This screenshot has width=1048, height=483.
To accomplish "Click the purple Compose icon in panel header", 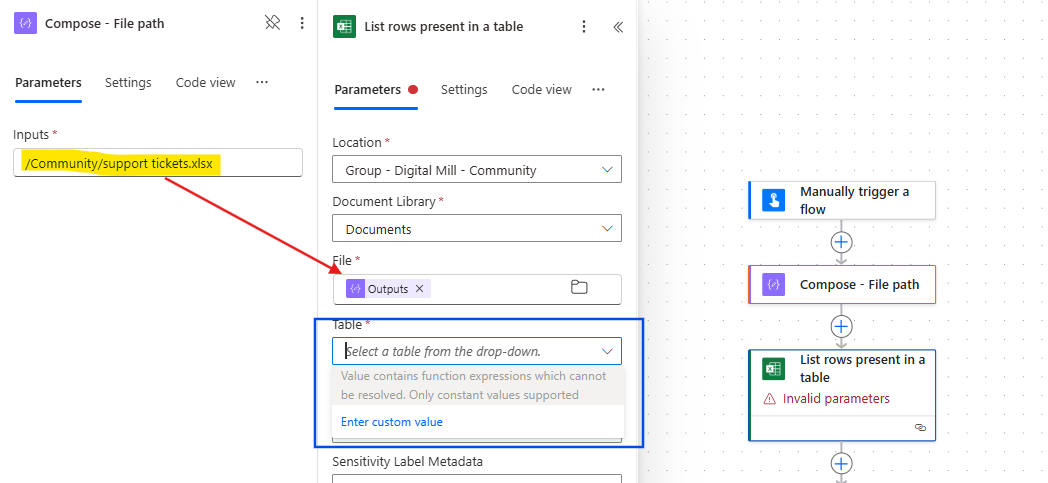I will pos(25,23).
